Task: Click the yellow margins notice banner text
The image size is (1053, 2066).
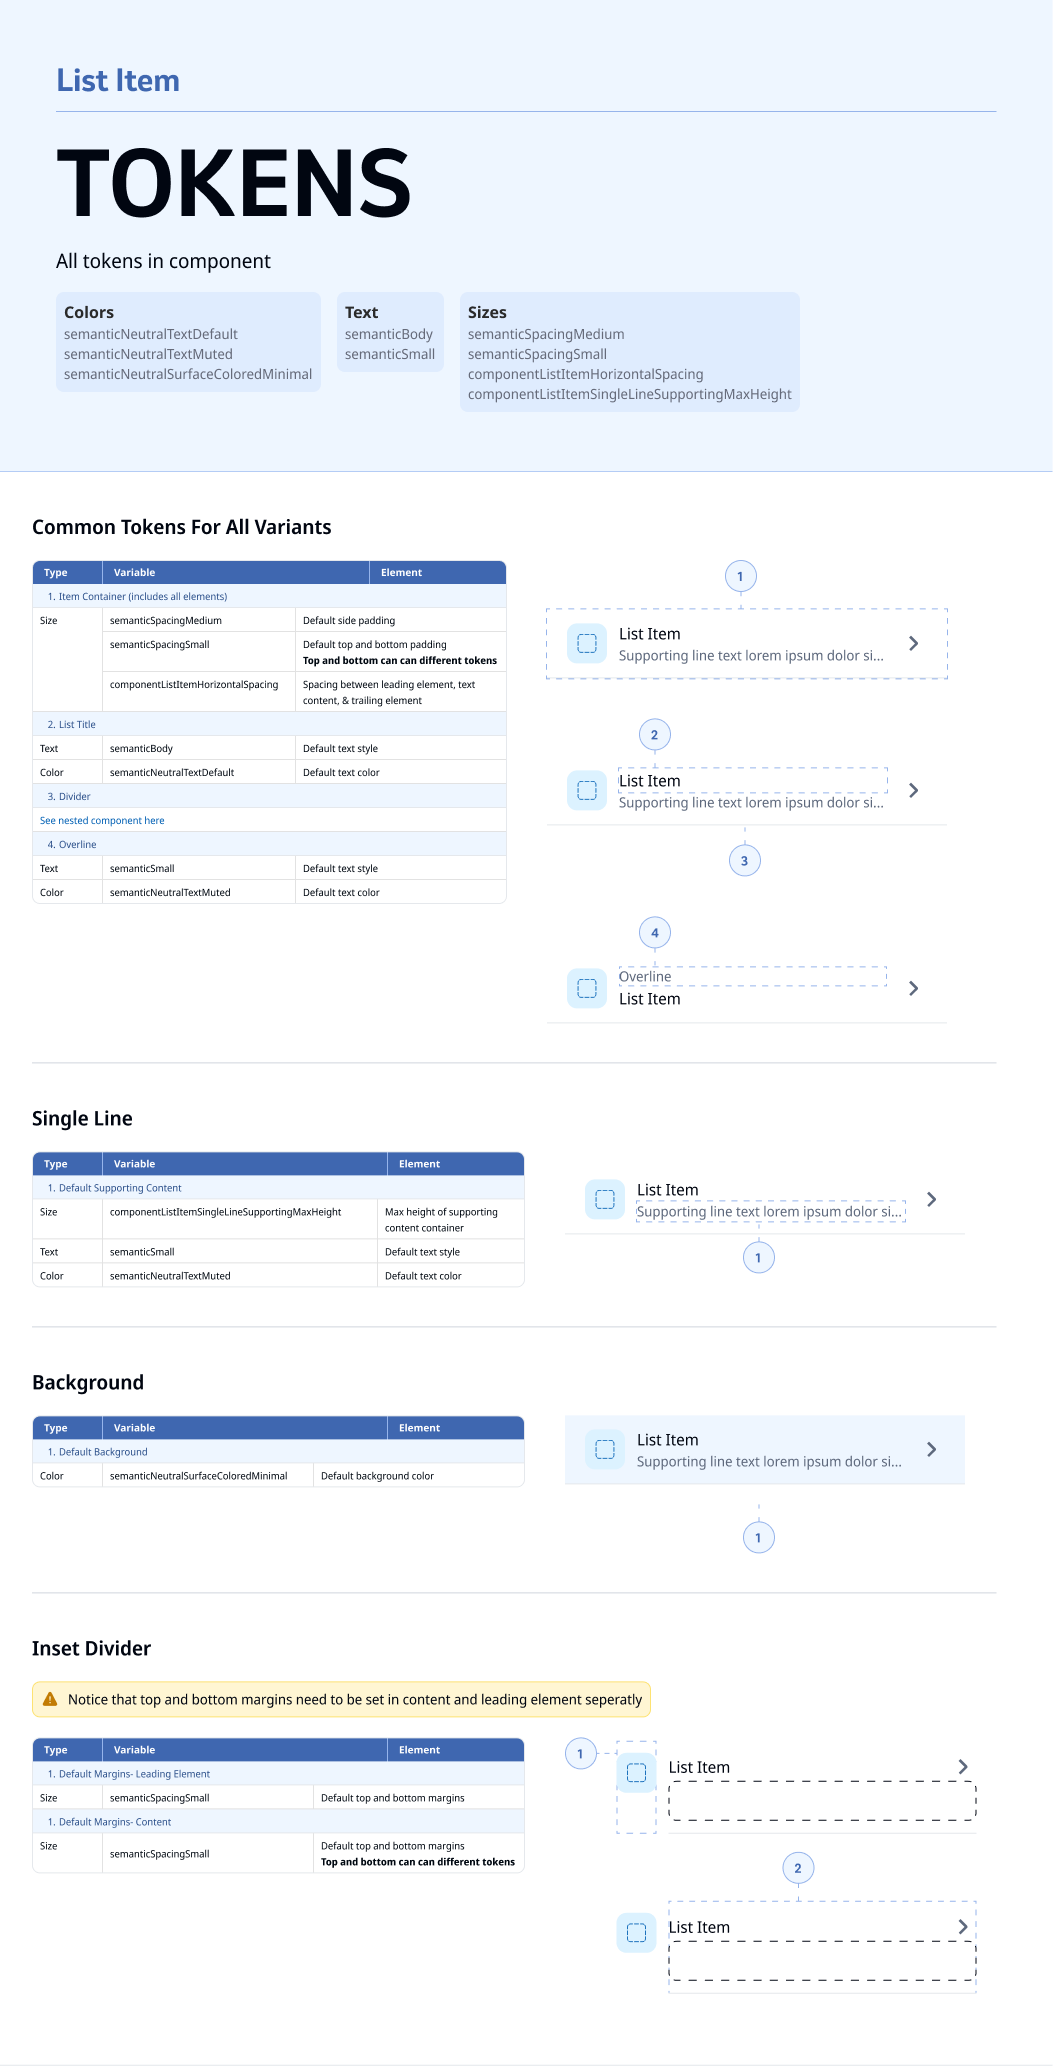Action: (355, 1699)
